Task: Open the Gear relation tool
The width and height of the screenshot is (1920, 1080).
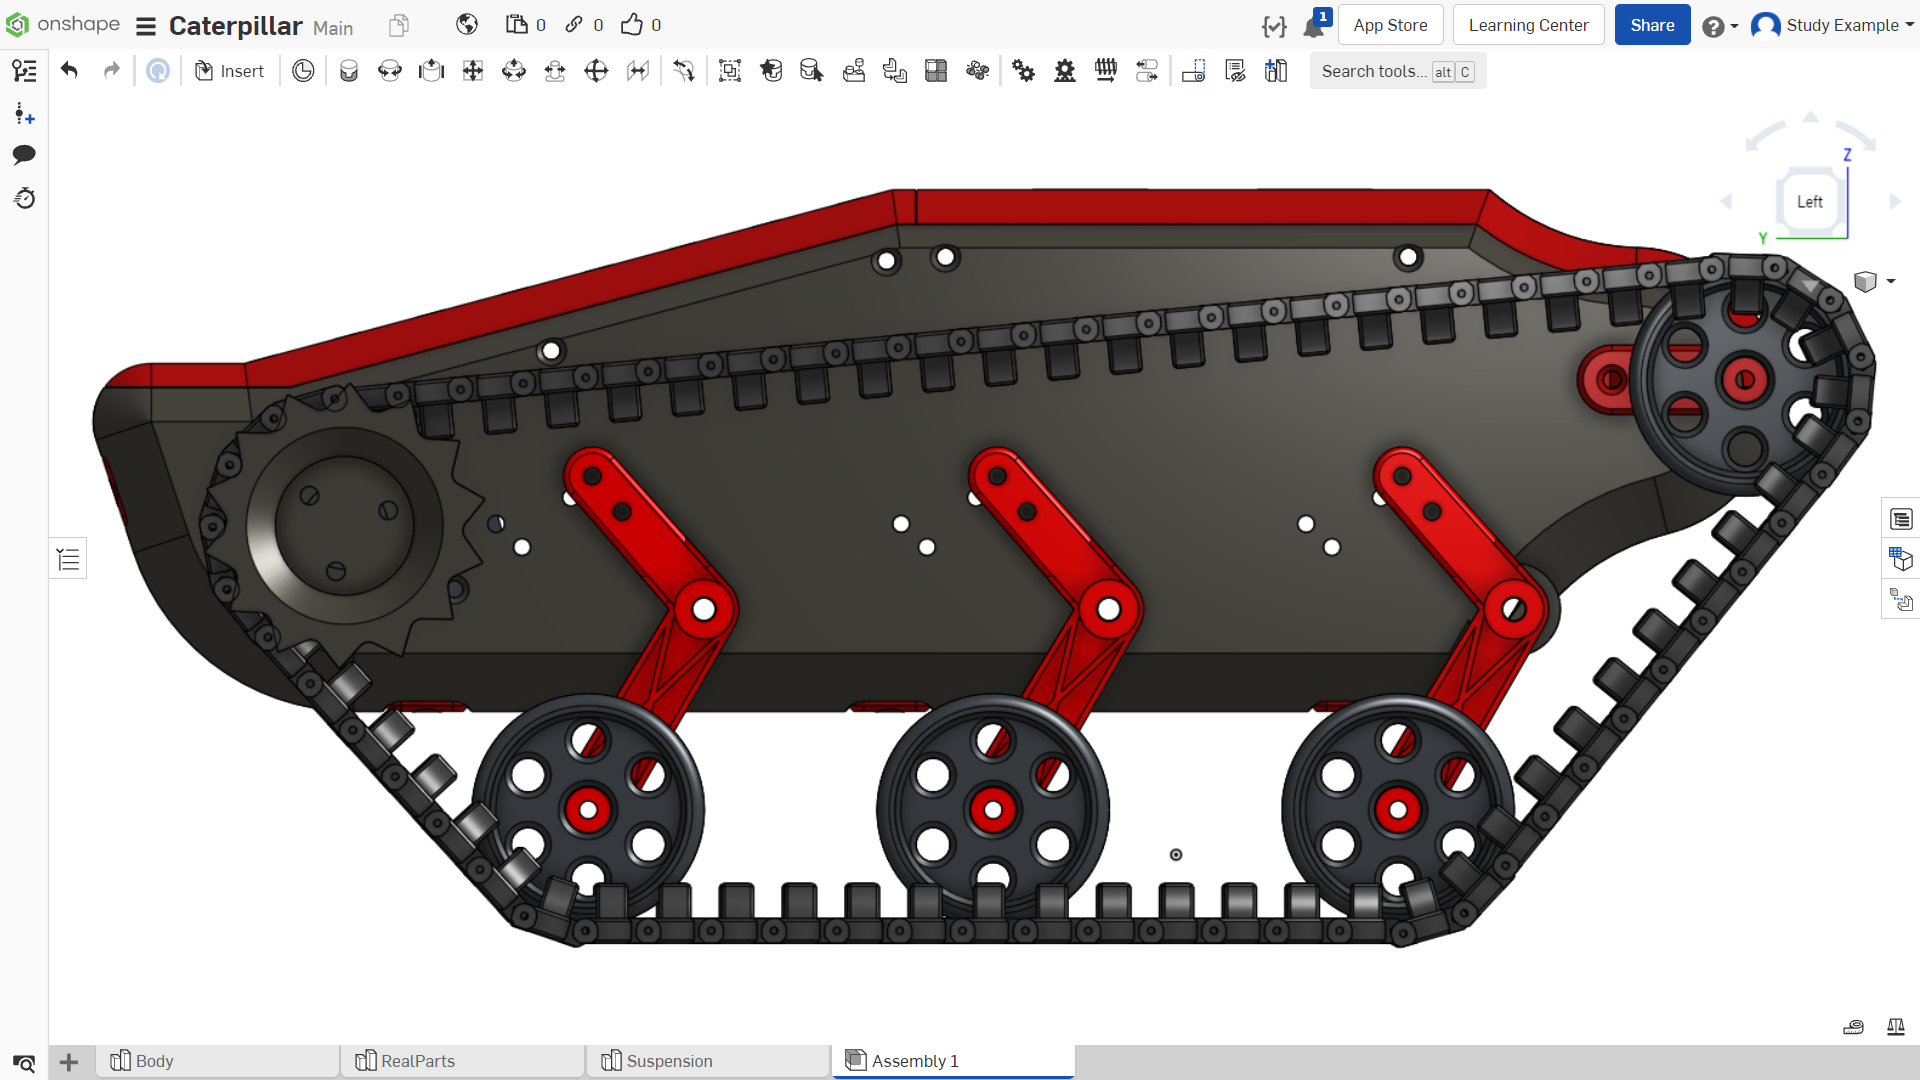Action: click(x=1023, y=71)
